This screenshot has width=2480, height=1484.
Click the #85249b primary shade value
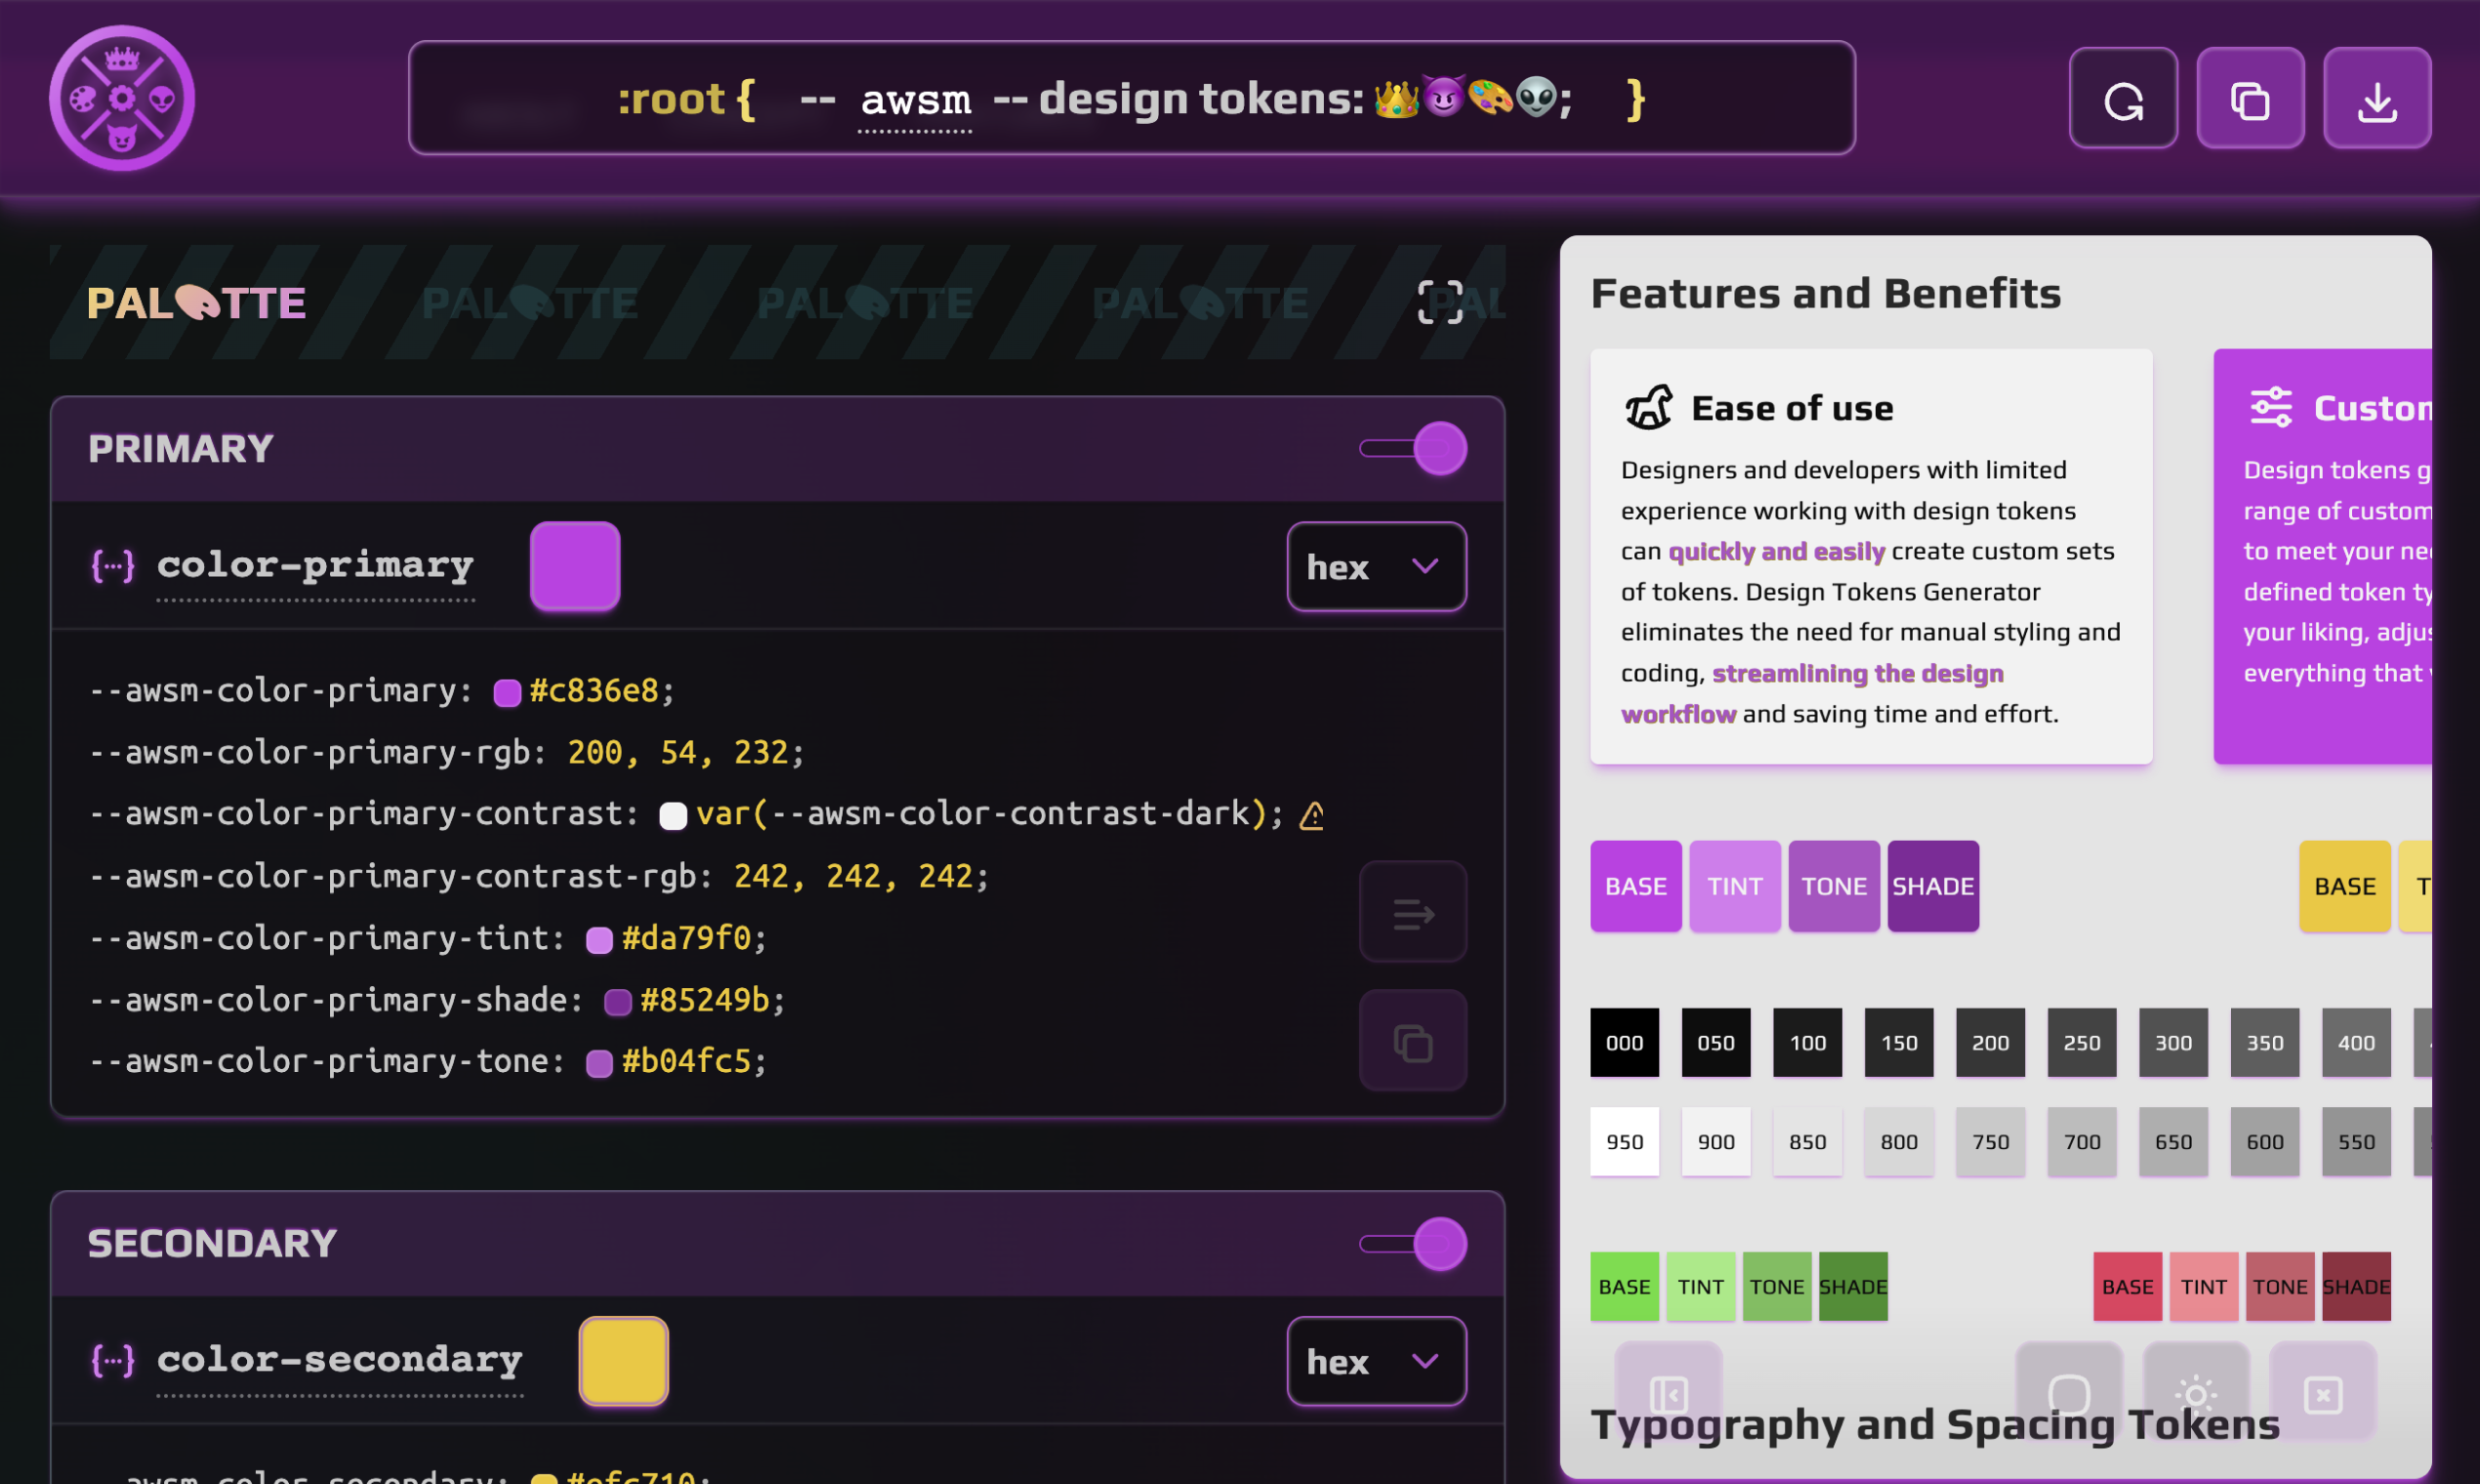705,1000
